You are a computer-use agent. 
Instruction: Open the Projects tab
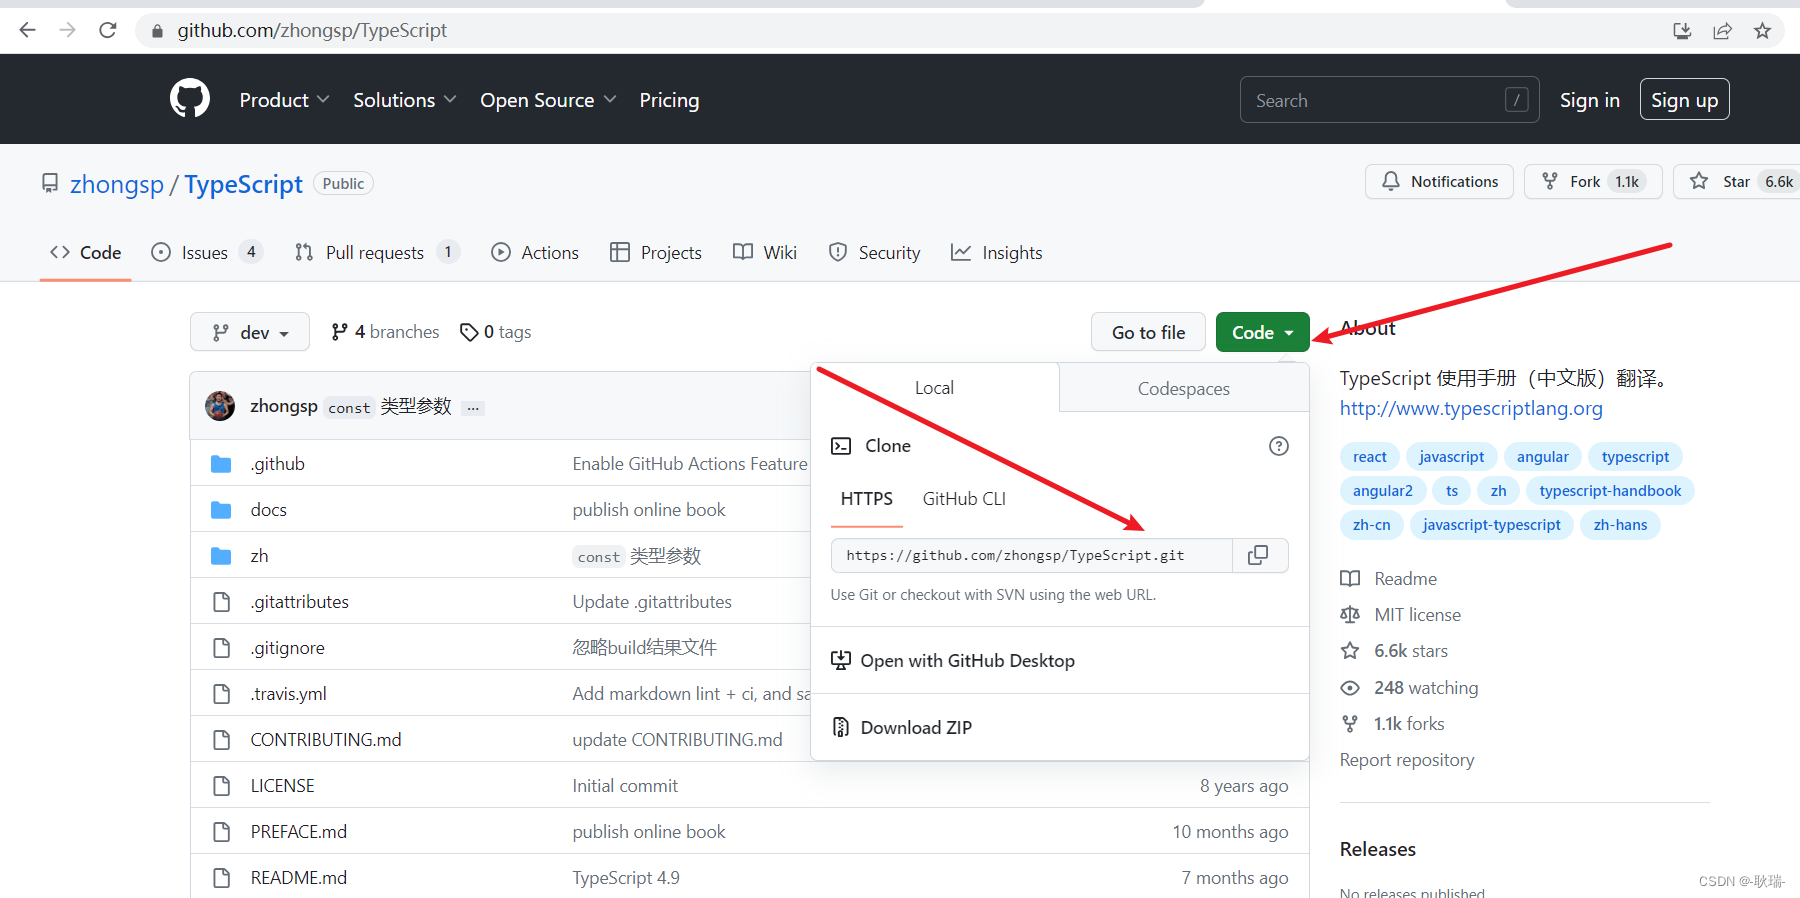click(x=656, y=253)
